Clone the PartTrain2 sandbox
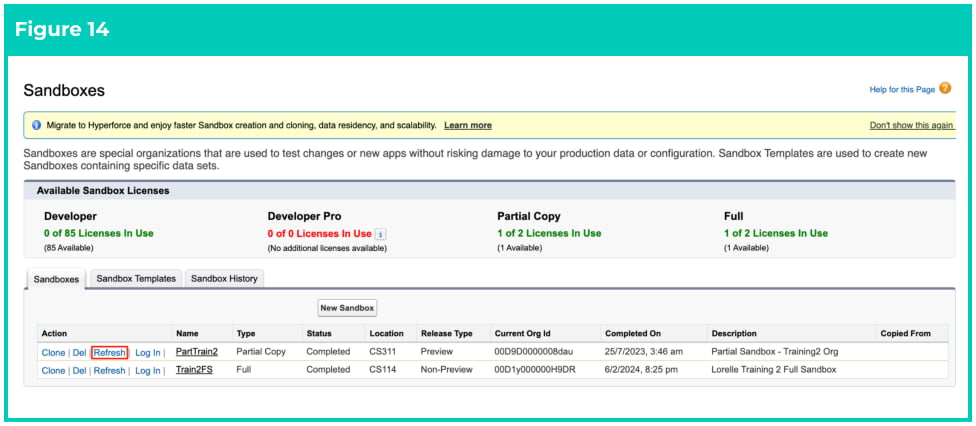Viewport: 976px width, 426px height. pyautogui.click(x=54, y=353)
